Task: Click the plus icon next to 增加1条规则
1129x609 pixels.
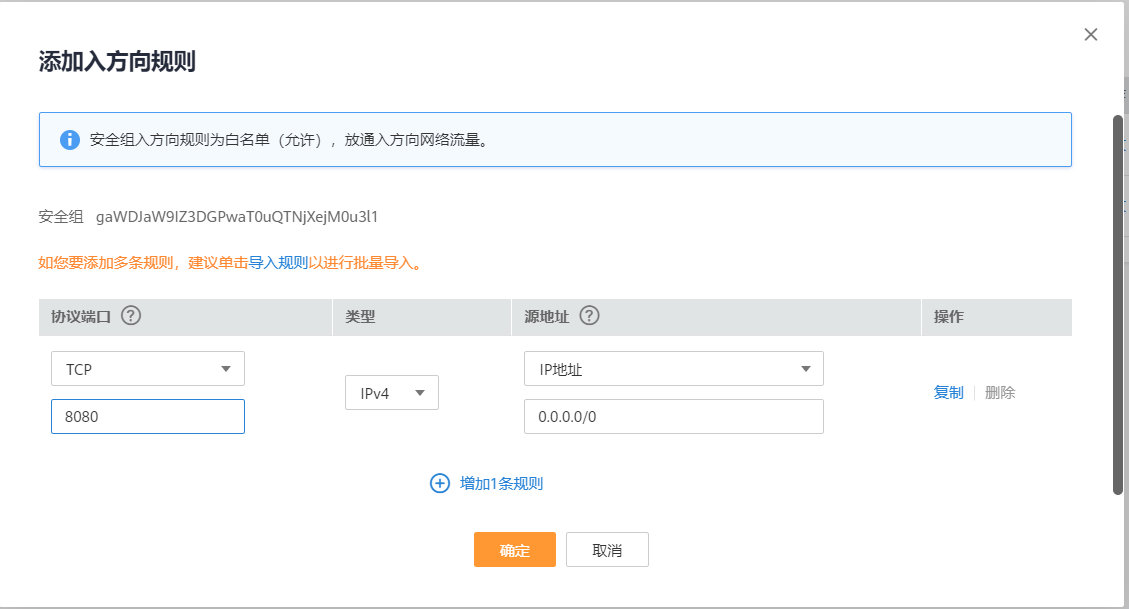Action: pyautogui.click(x=440, y=483)
